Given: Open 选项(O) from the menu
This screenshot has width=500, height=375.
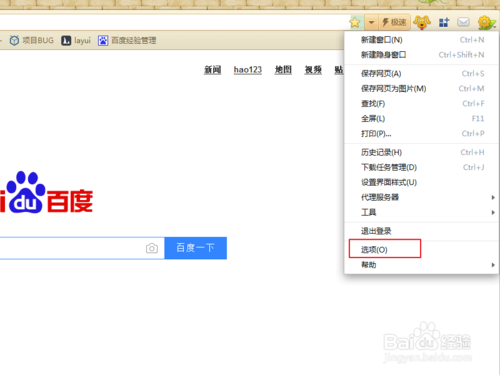Looking at the screenshot, I should pyautogui.click(x=421, y=250).
